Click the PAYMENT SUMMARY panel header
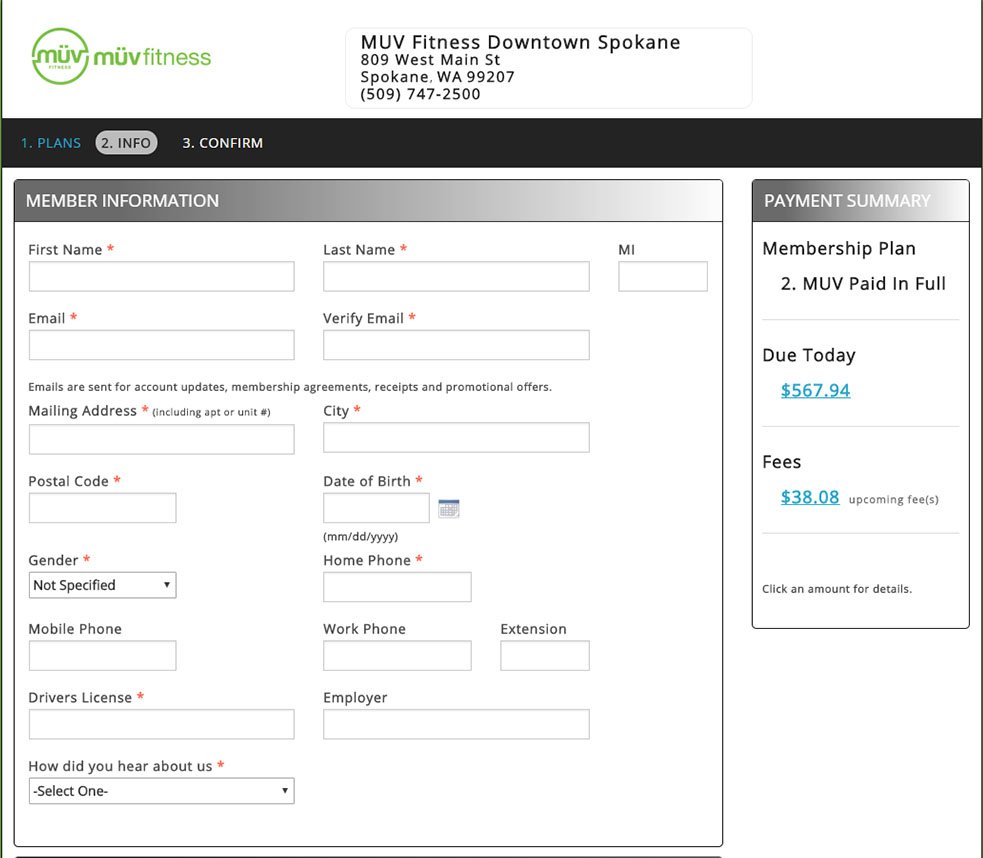 tap(861, 201)
